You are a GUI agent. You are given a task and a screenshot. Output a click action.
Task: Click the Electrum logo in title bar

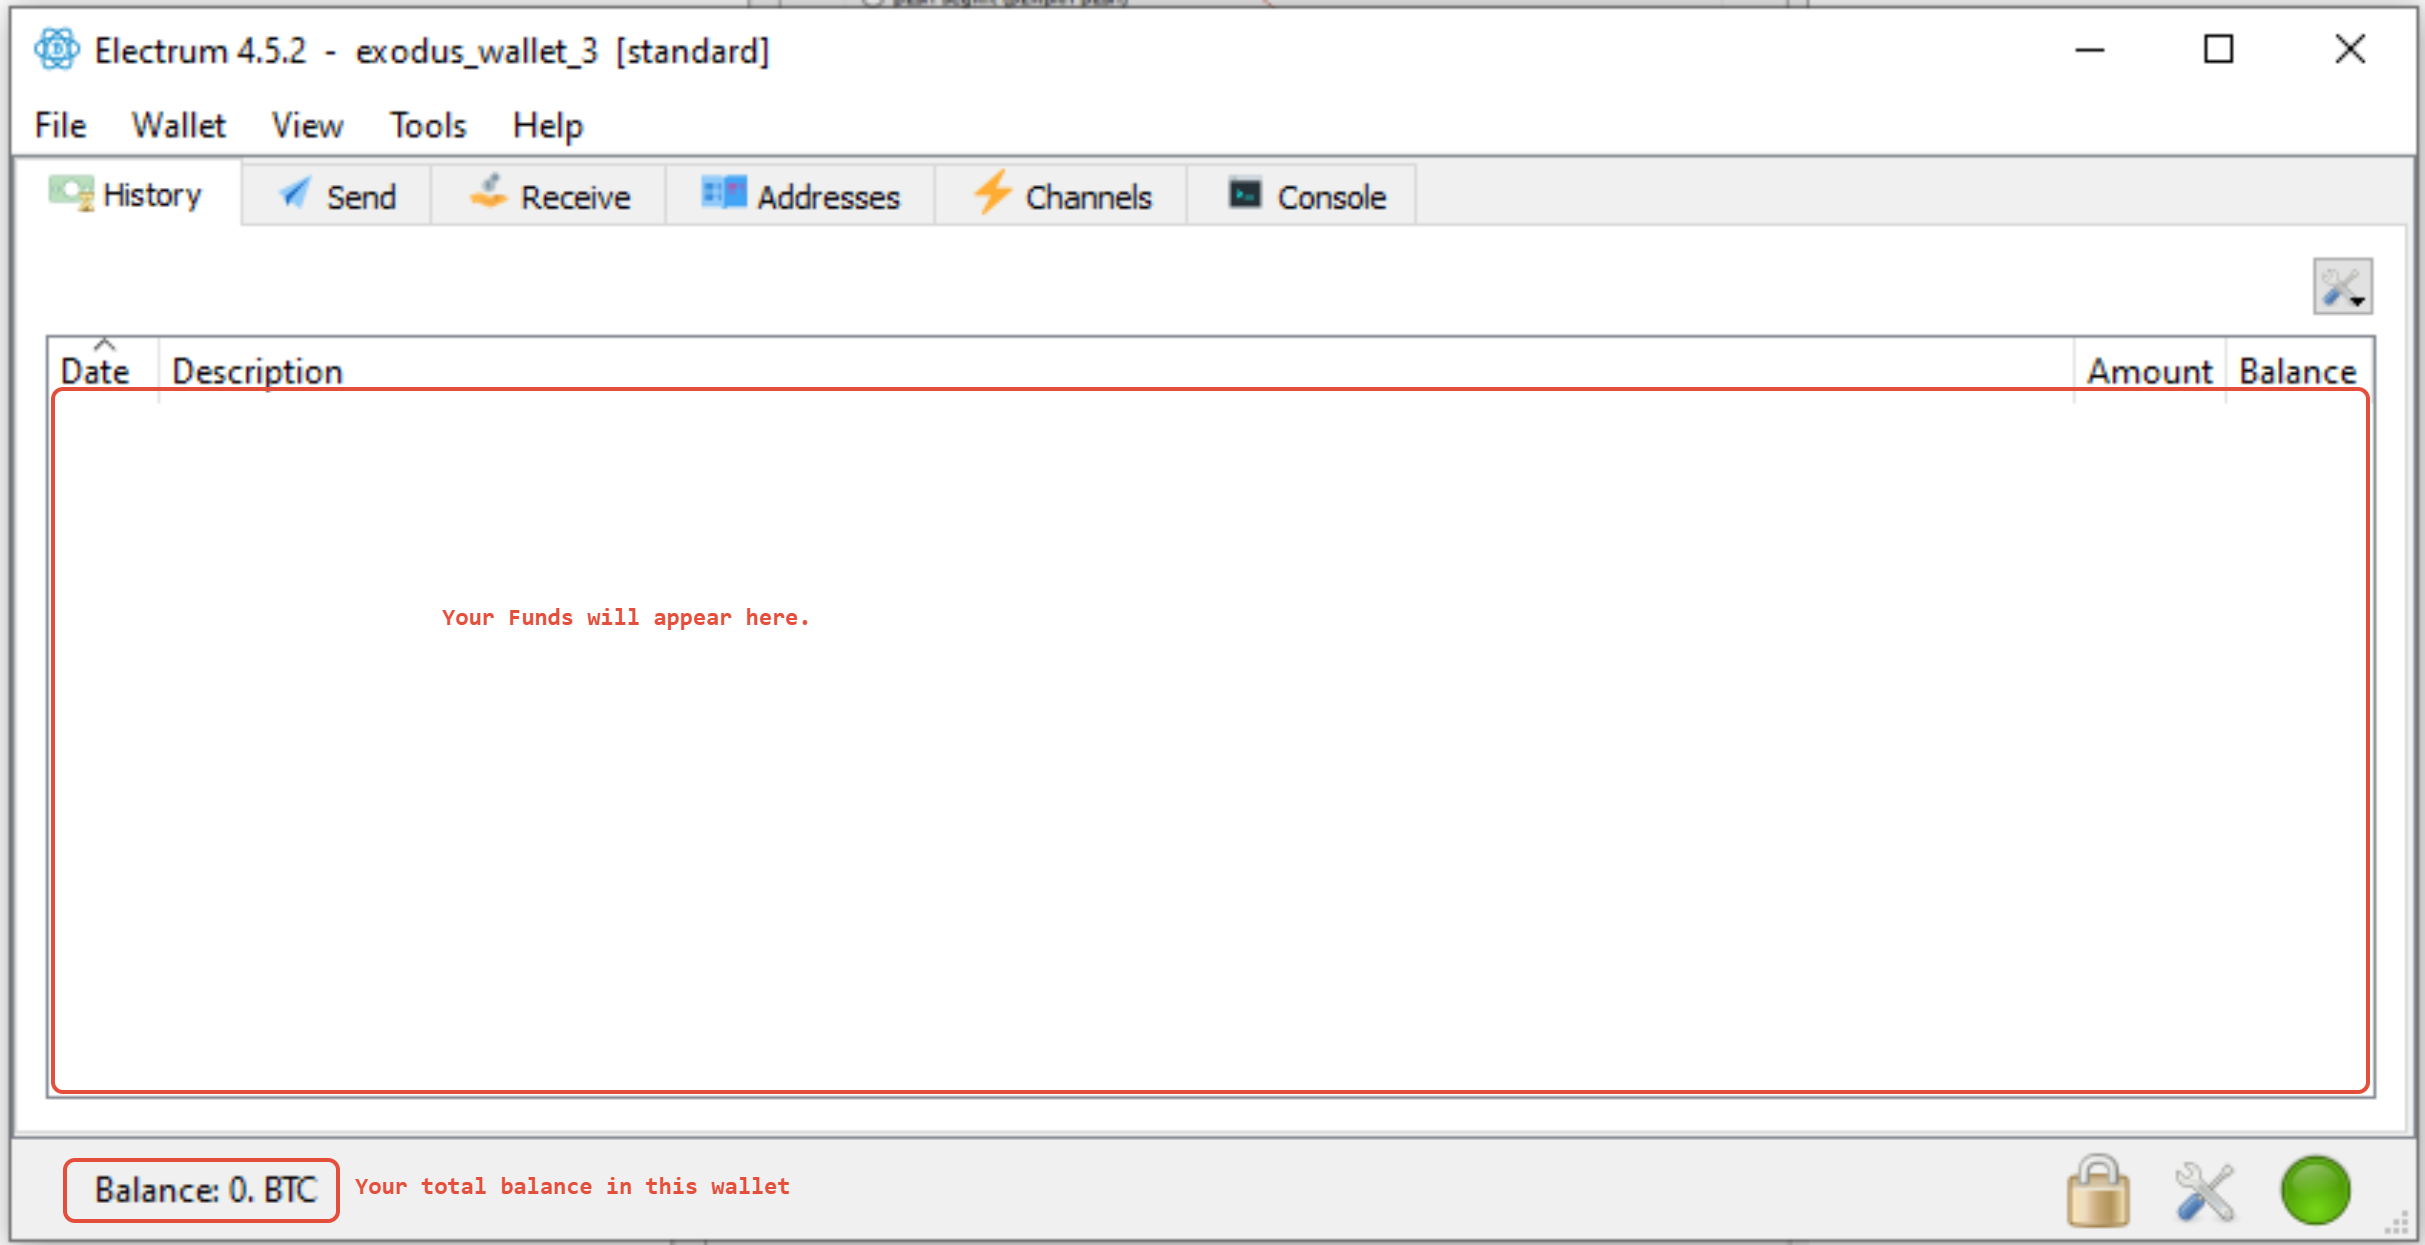pyautogui.click(x=56, y=50)
